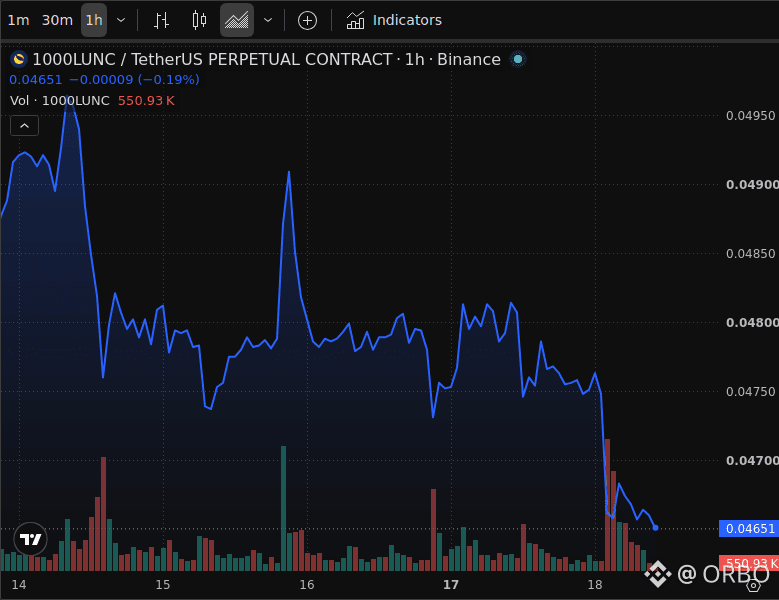This screenshot has width=779, height=600.
Task: Click date label 14 on time axis
Action: pos(18,585)
